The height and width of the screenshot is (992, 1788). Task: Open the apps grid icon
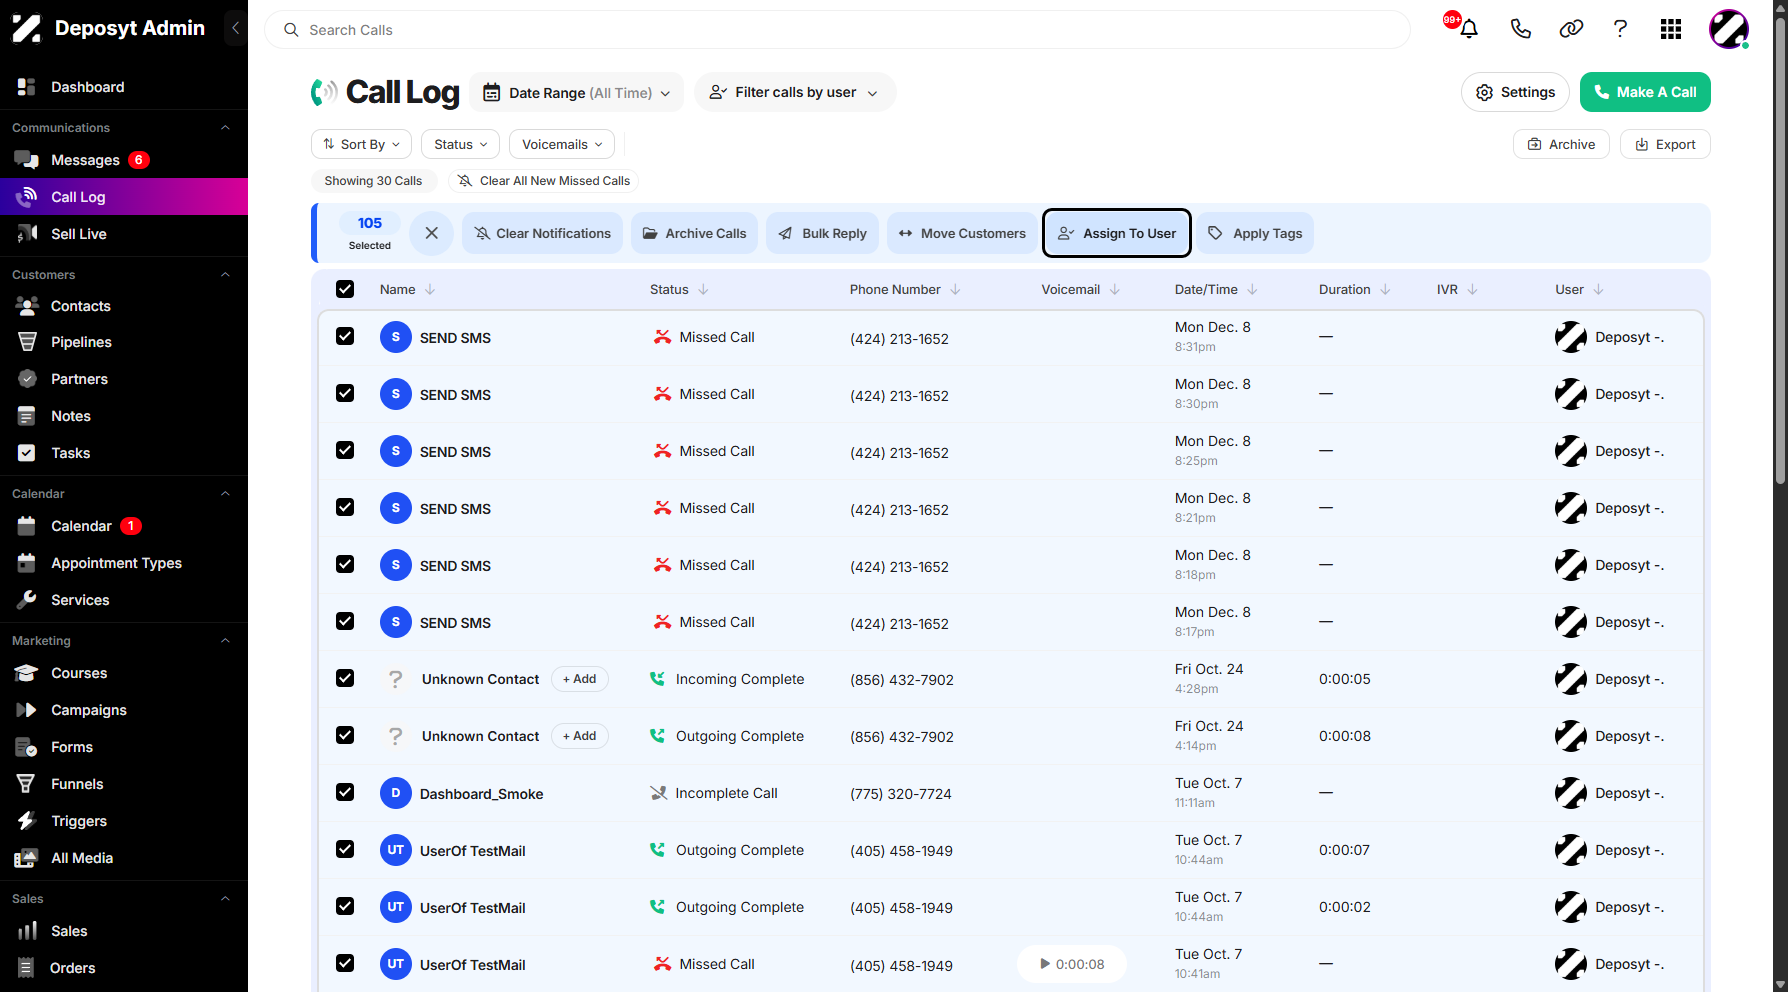[1671, 29]
